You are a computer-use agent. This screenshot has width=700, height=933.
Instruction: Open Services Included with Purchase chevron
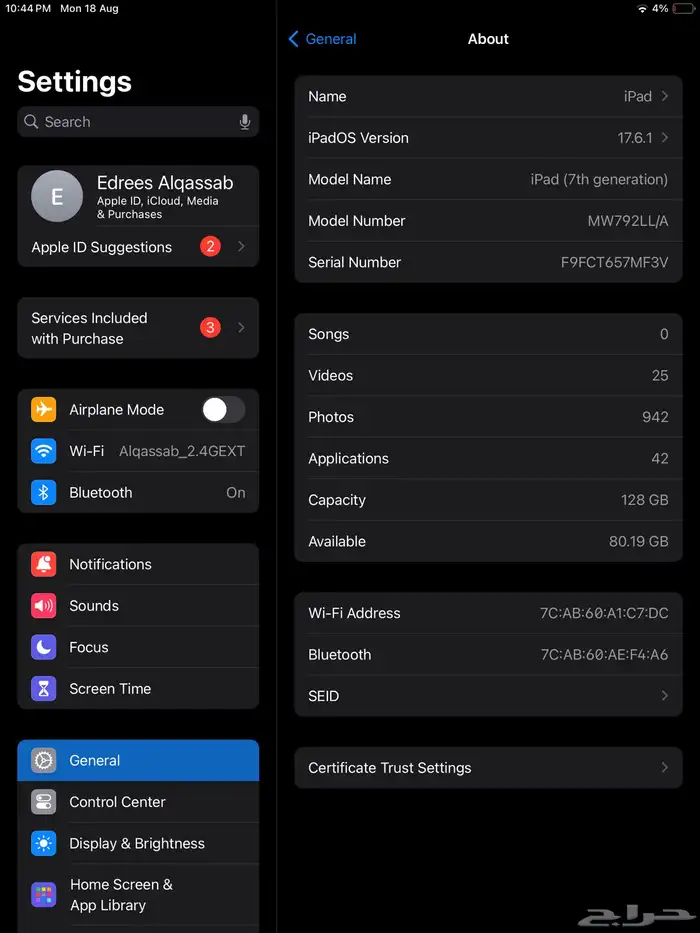pyautogui.click(x=241, y=327)
